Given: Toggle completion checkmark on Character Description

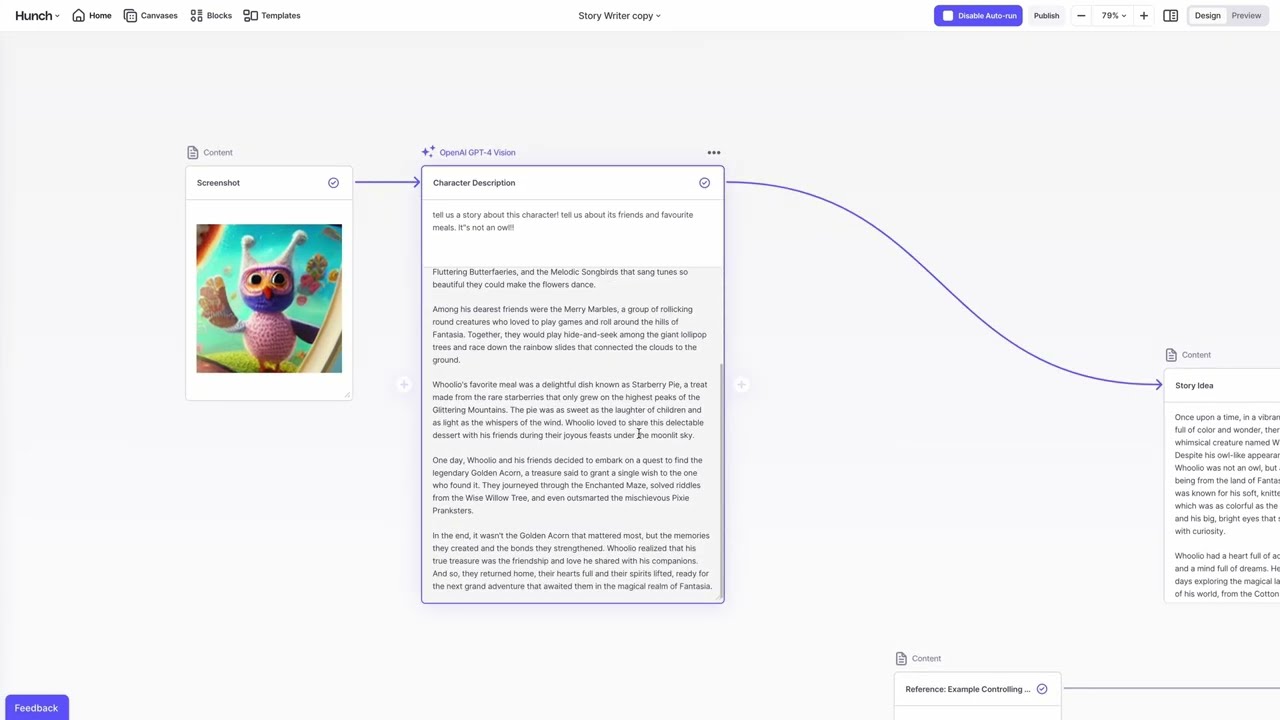Looking at the screenshot, I should [x=704, y=182].
